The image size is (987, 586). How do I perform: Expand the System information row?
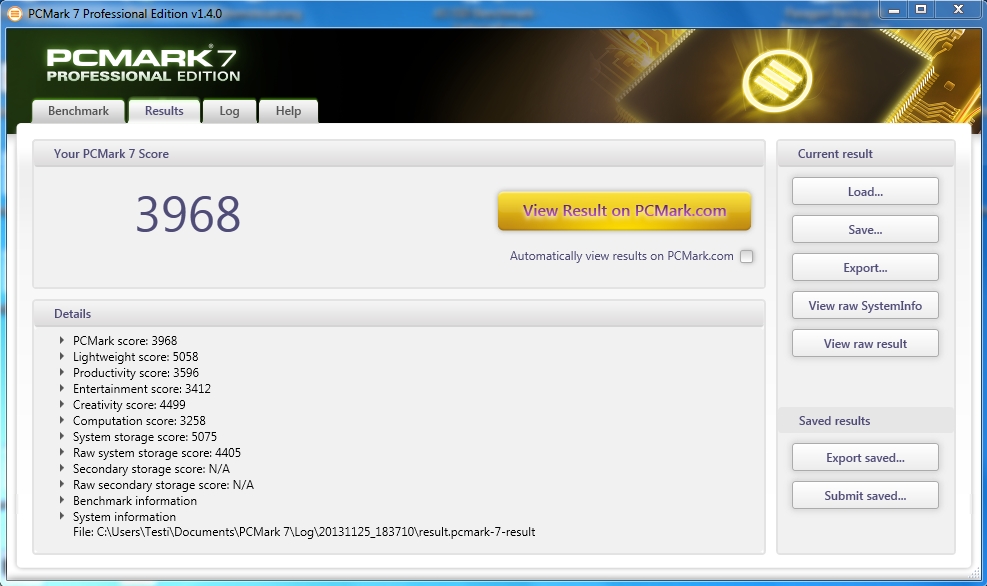(62, 516)
